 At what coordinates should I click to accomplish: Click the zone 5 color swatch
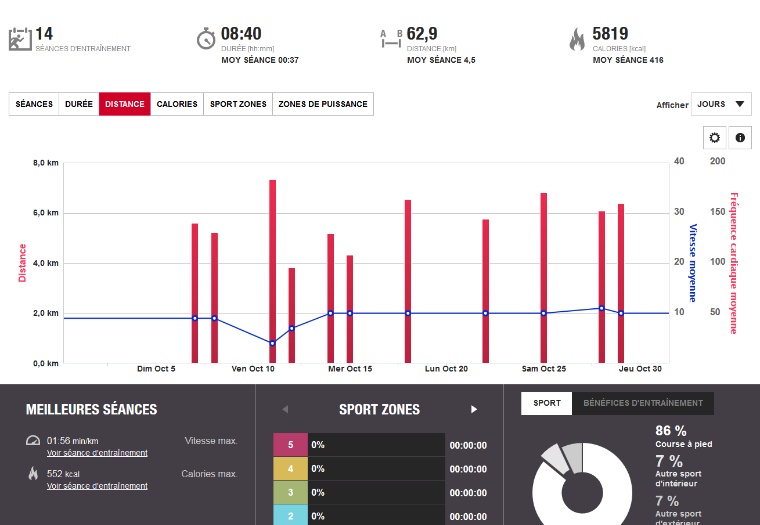pos(290,445)
